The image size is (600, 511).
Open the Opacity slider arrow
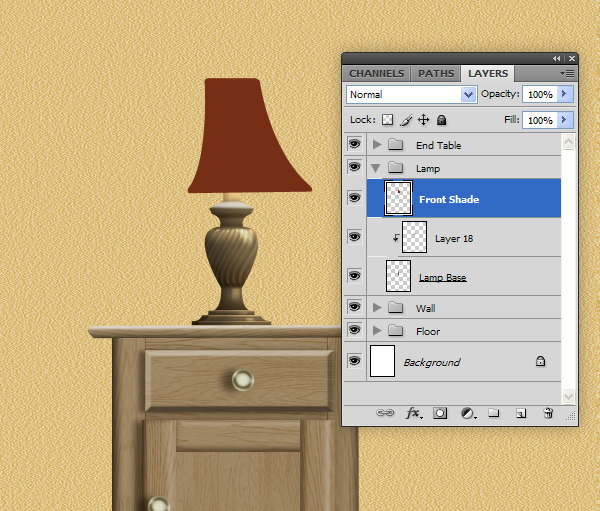[564, 94]
